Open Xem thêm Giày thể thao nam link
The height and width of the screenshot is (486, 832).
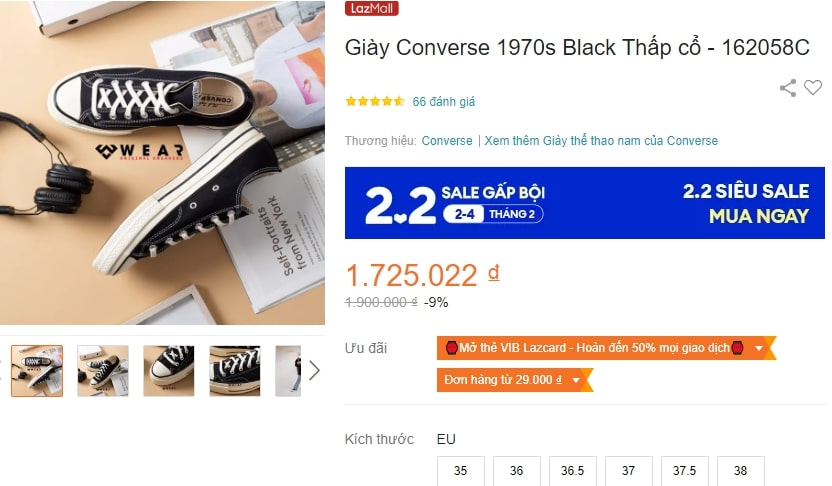coord(601,141)
